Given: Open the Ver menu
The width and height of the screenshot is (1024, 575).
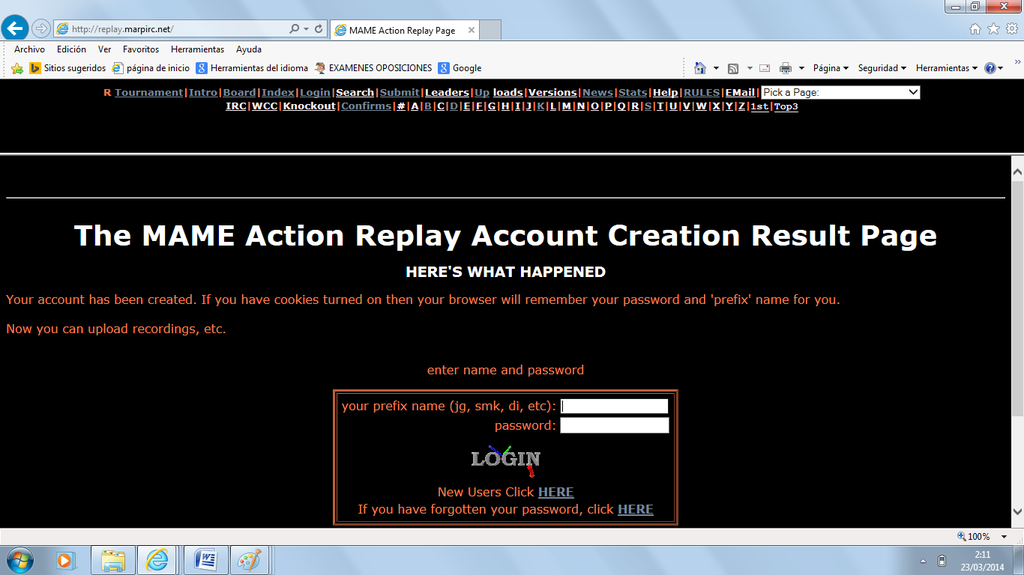Looking at the screenshot, I should pyautogui.click(x=104, y=49).
